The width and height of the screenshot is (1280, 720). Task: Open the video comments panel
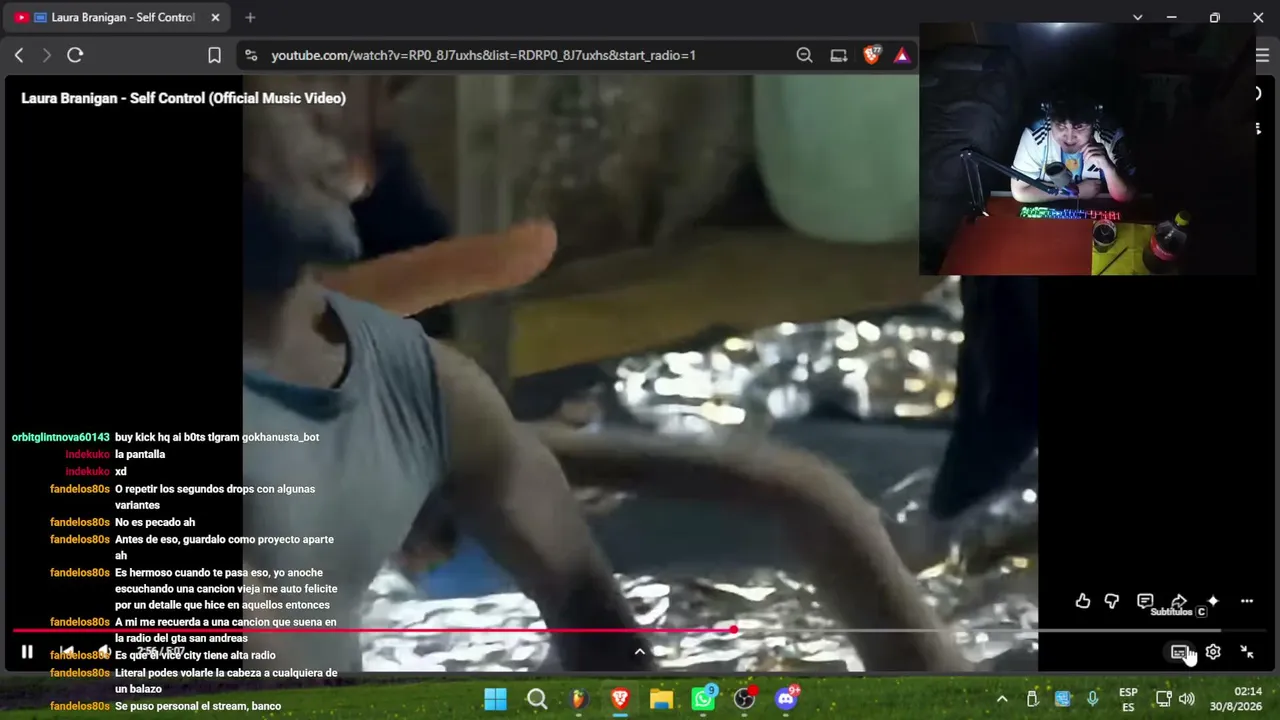click(x=1145, y=601)
